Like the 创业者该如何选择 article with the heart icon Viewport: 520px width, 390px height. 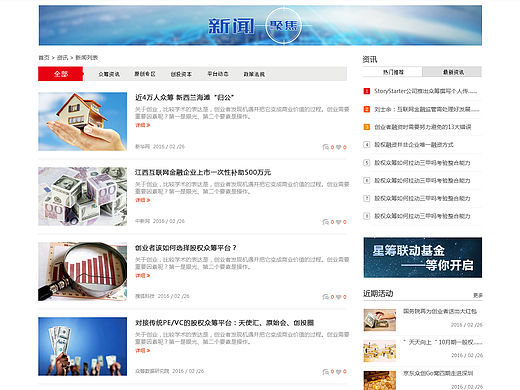pyautogui.click(x=338, y=297)
